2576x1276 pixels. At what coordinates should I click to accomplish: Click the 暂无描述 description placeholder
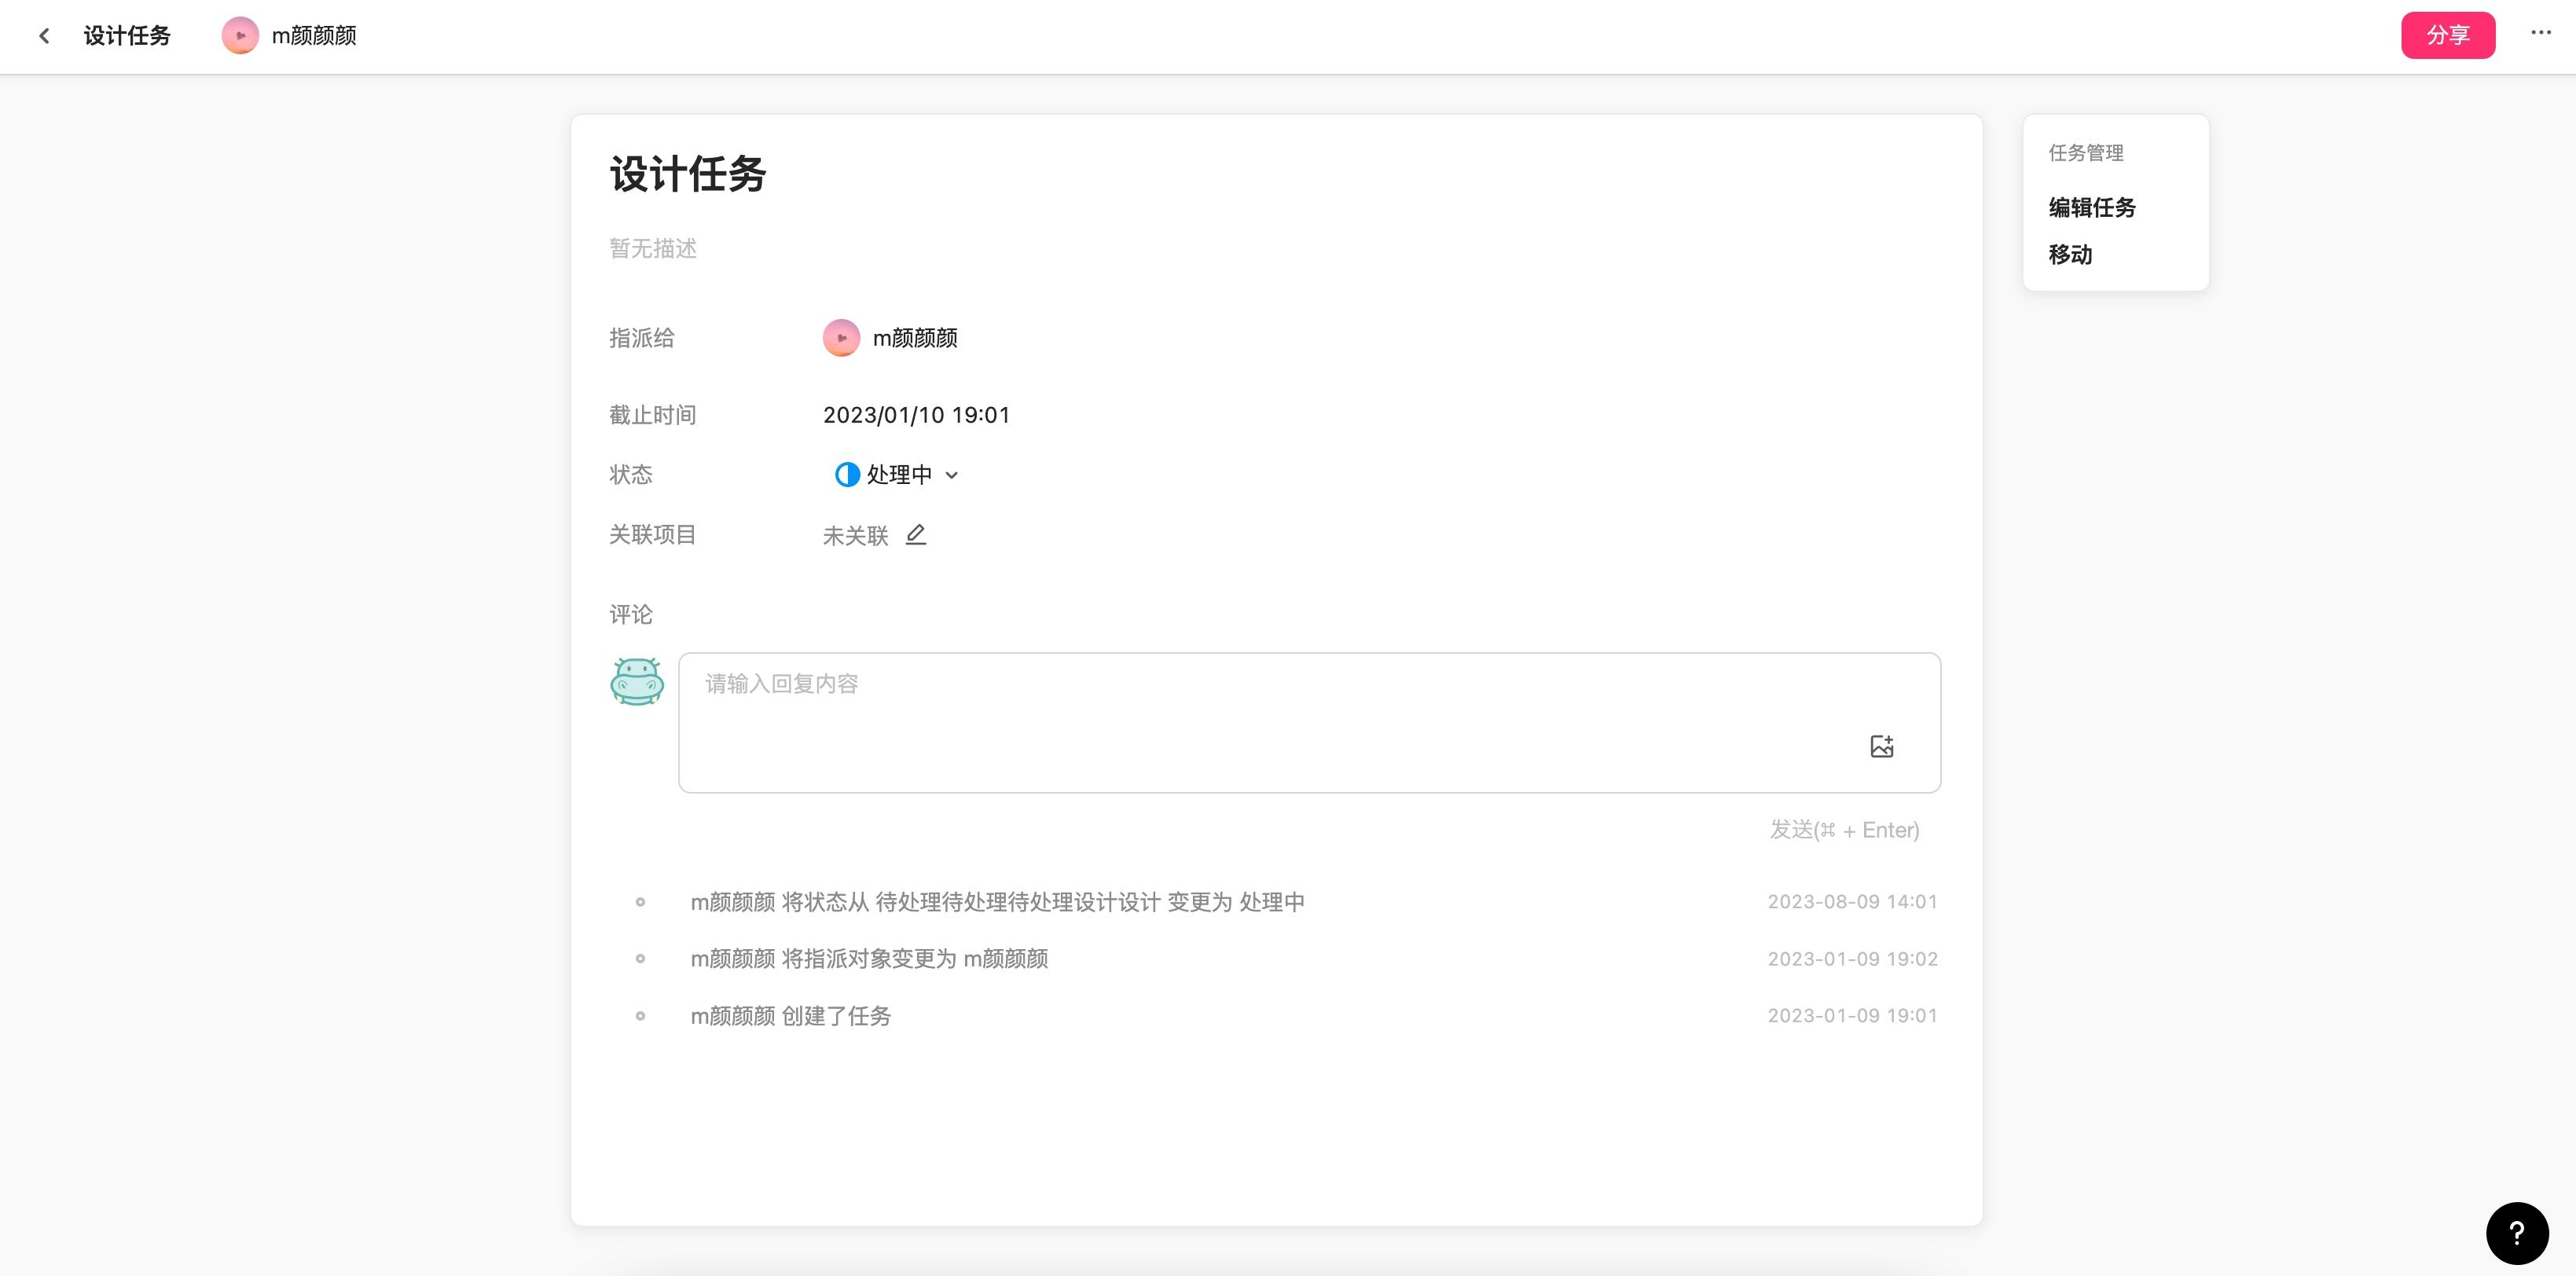[x=653, y=248]
